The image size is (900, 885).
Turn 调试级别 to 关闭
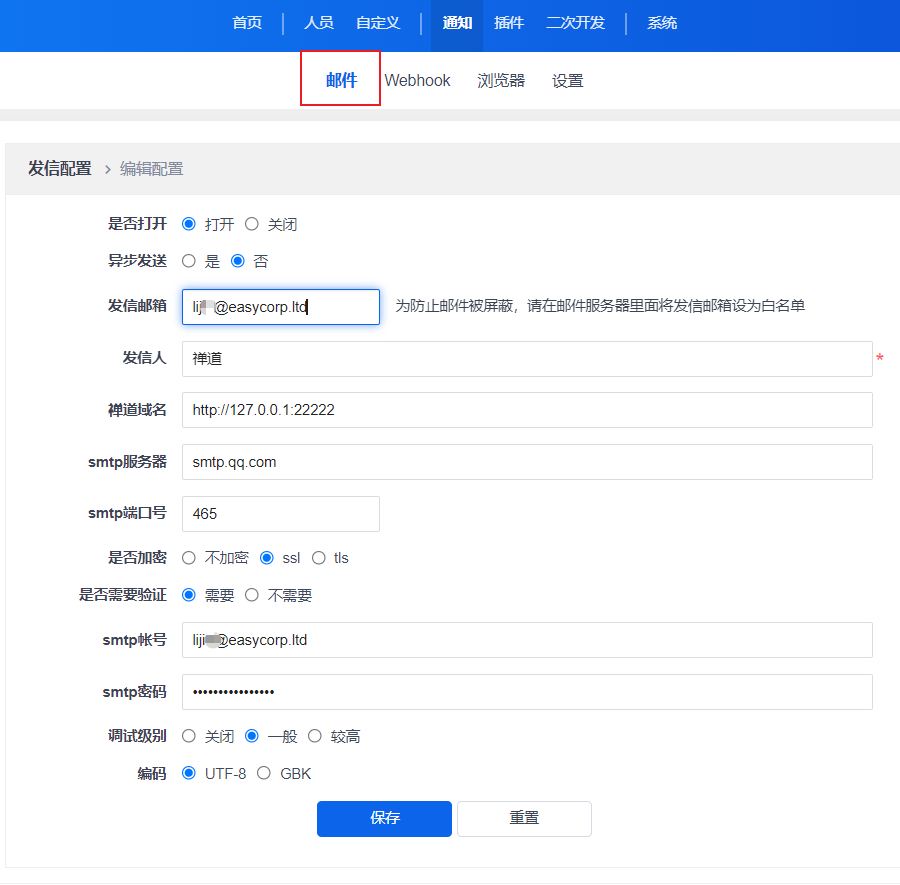point(189,736)
